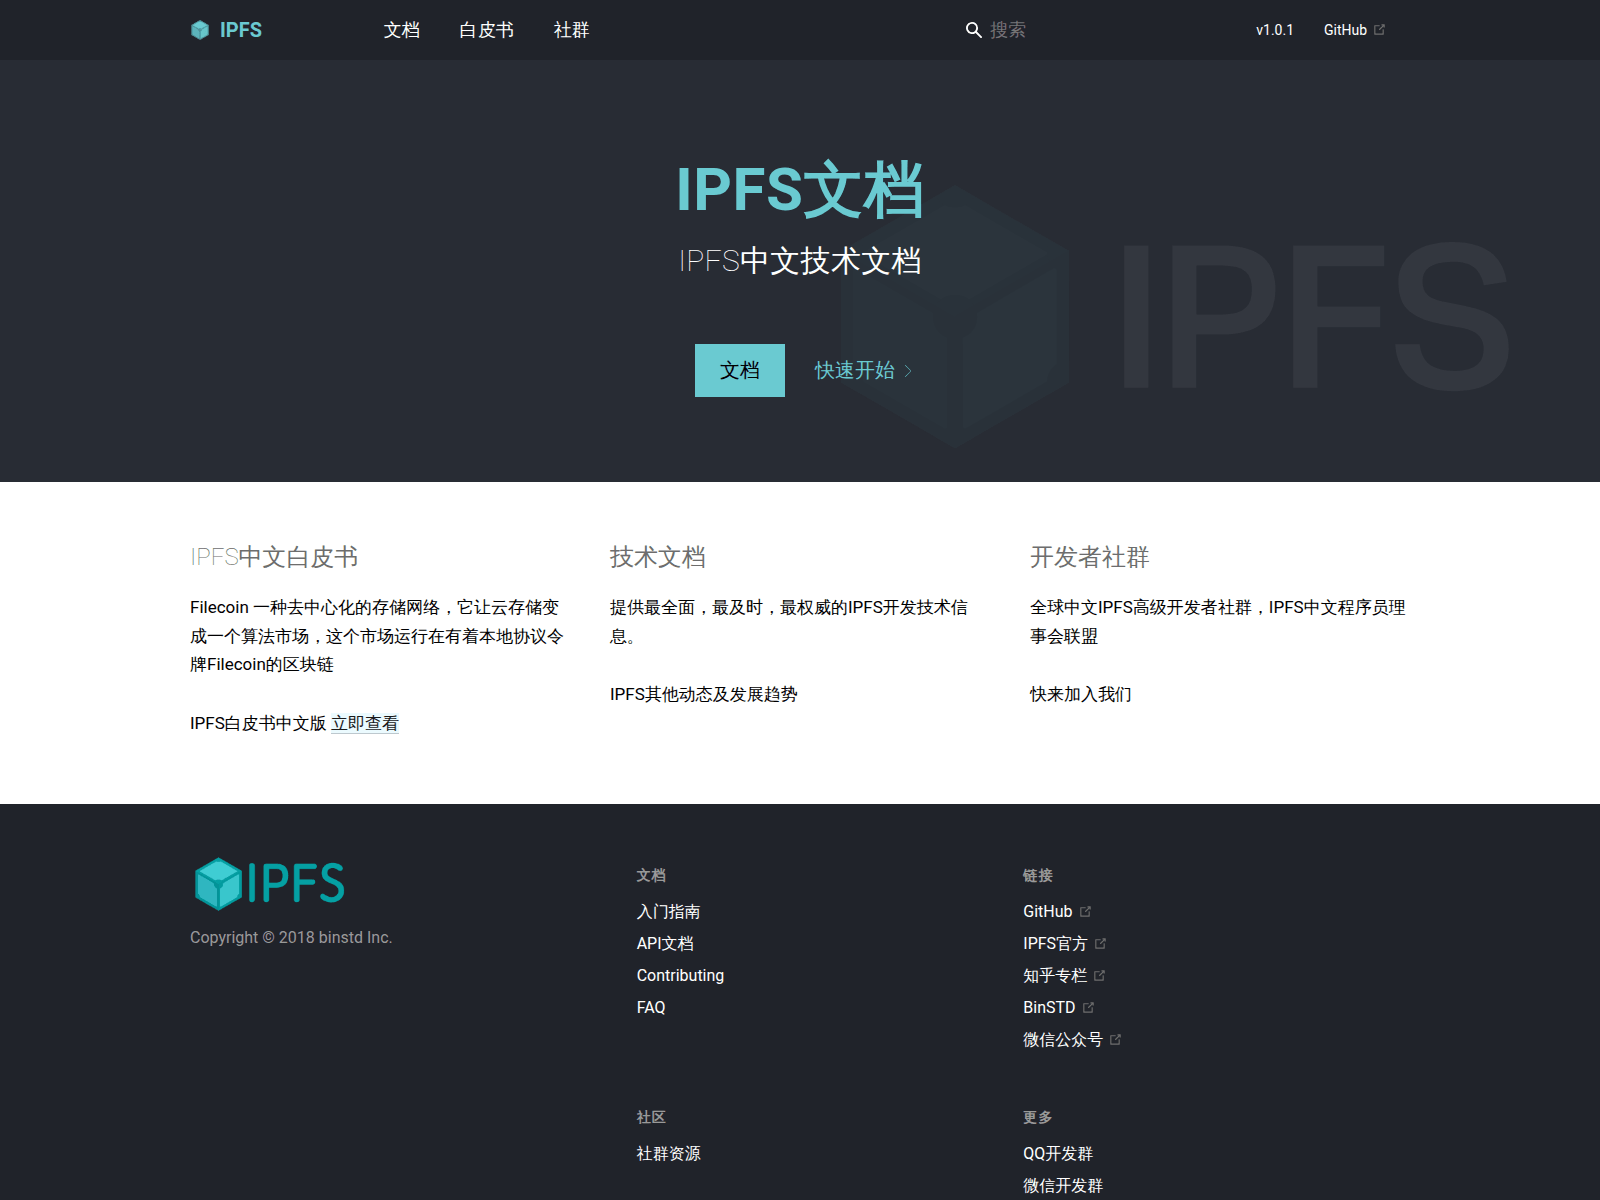Click footer column header 更多

[x=1038, y=1117]
